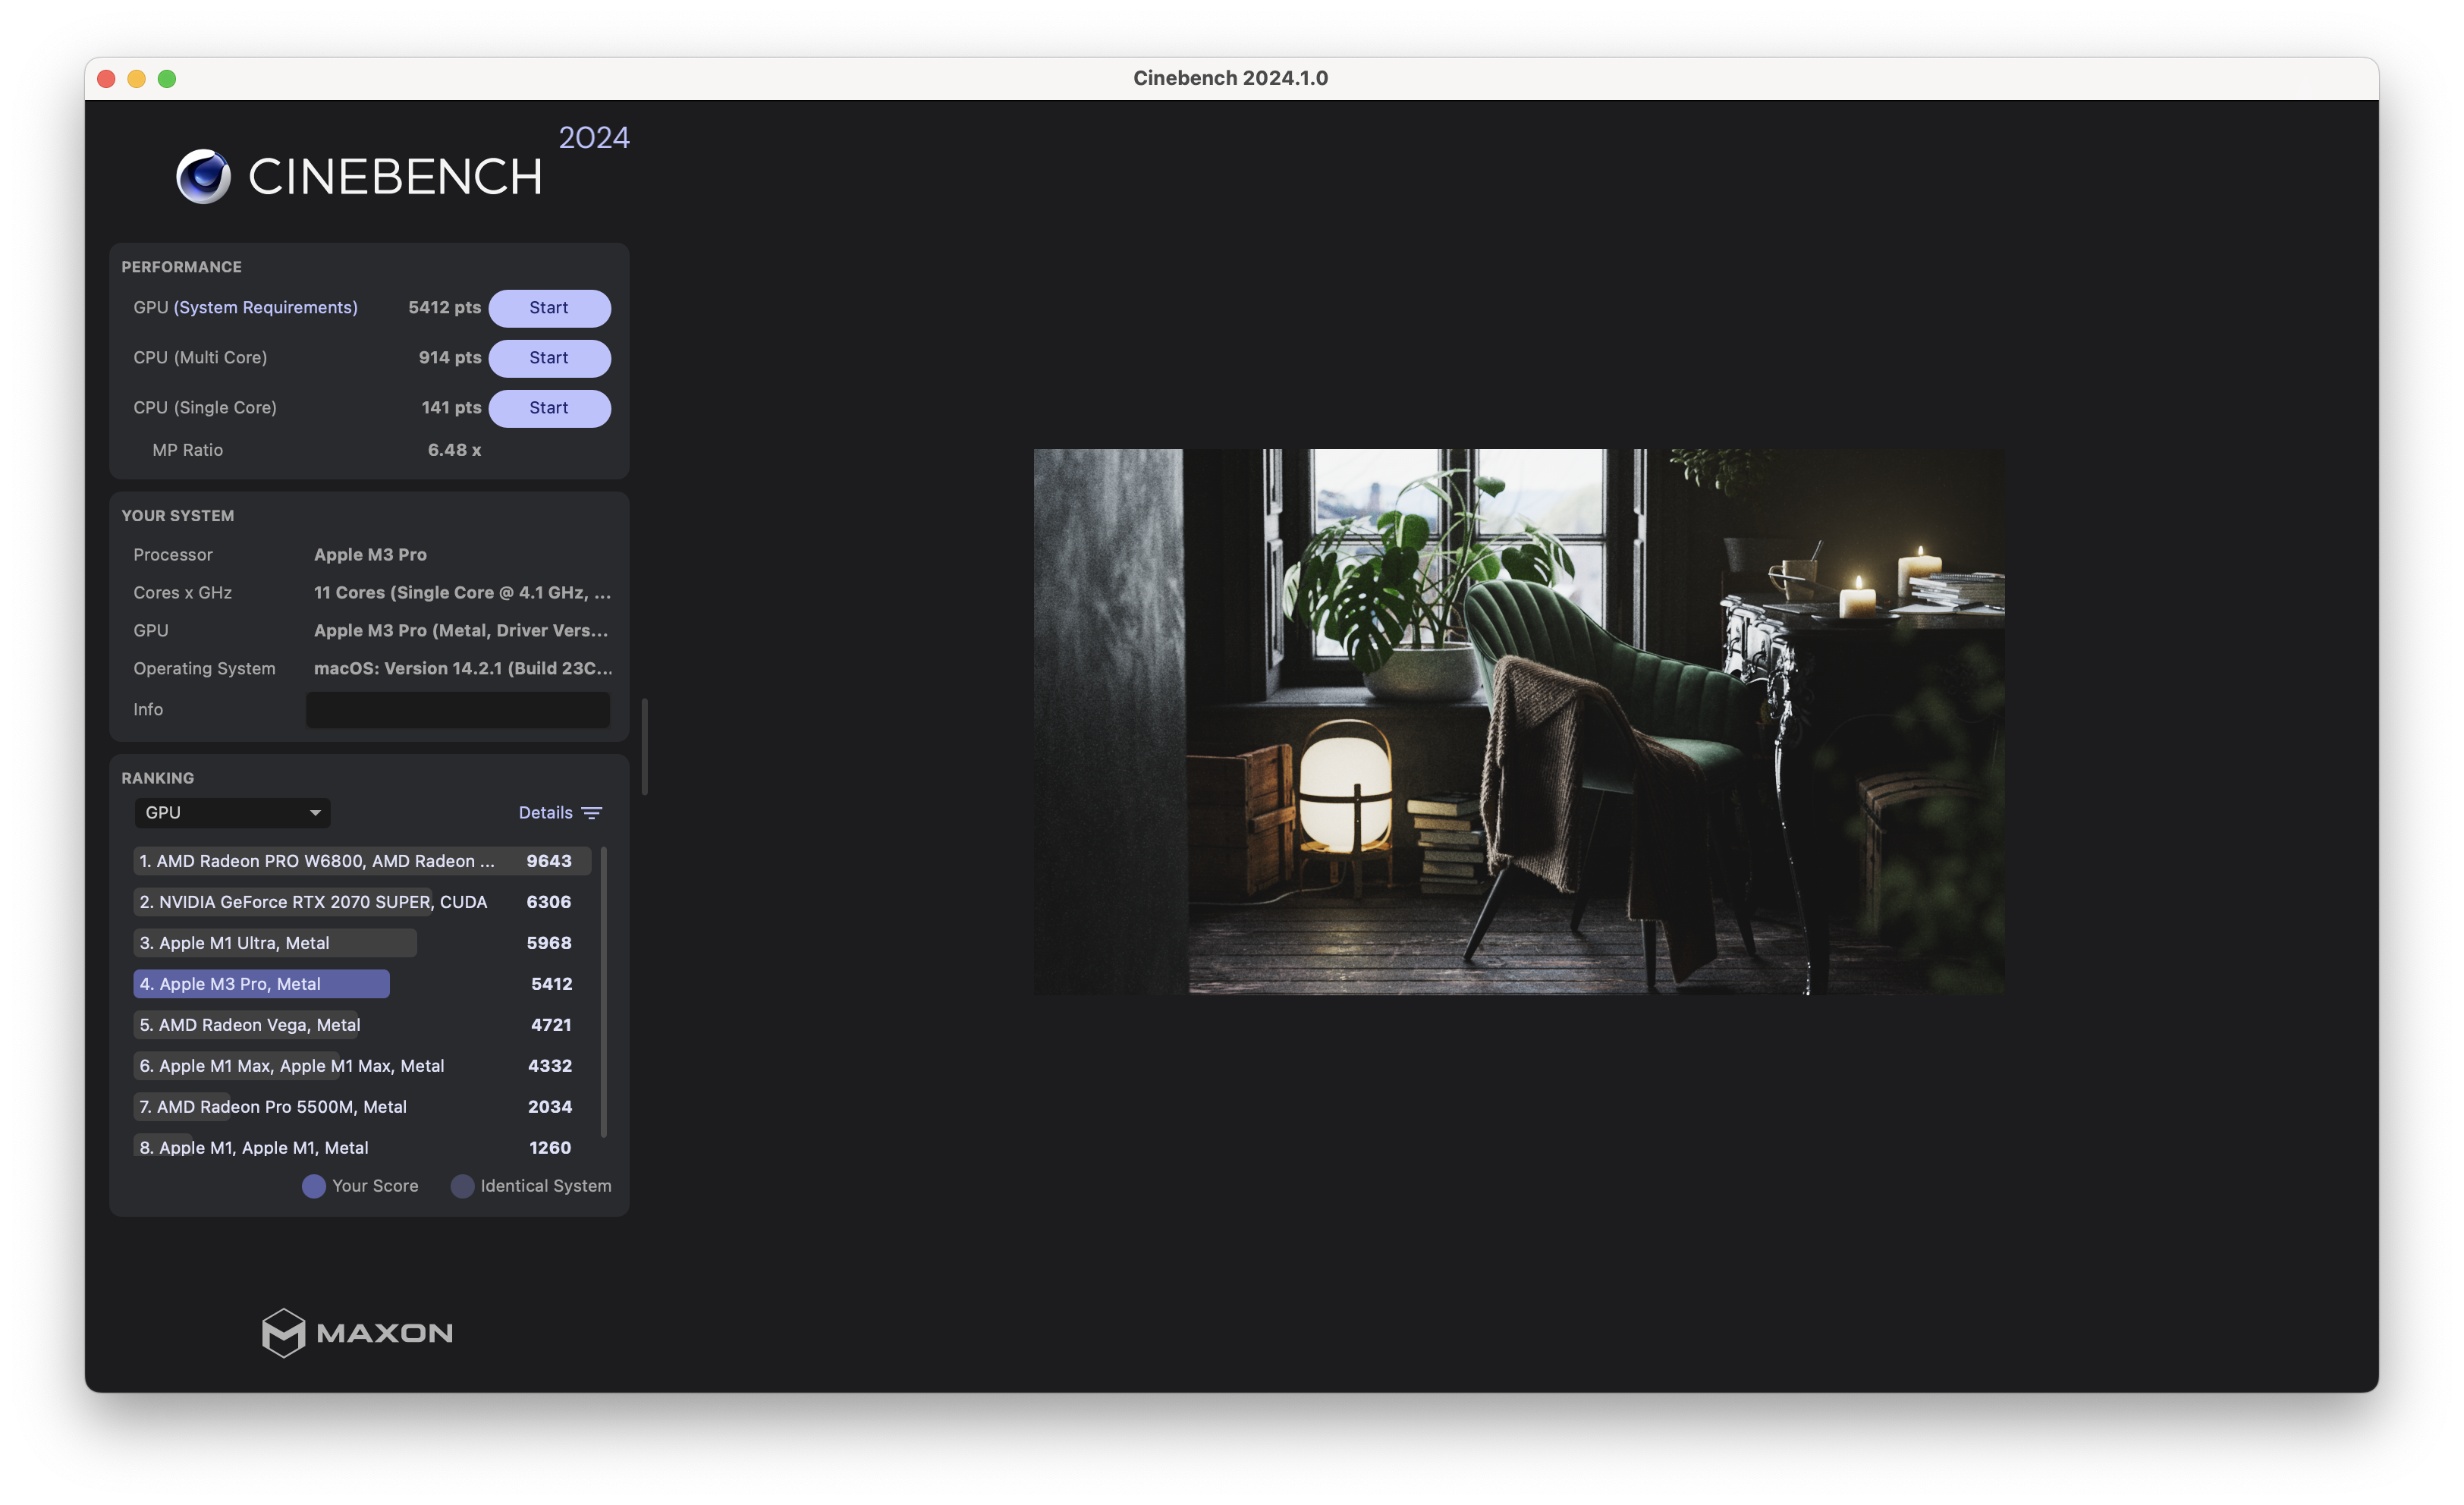2464x1505 pixels.
Task: Start the GPU benchmark test
Action: pos(549,308)
